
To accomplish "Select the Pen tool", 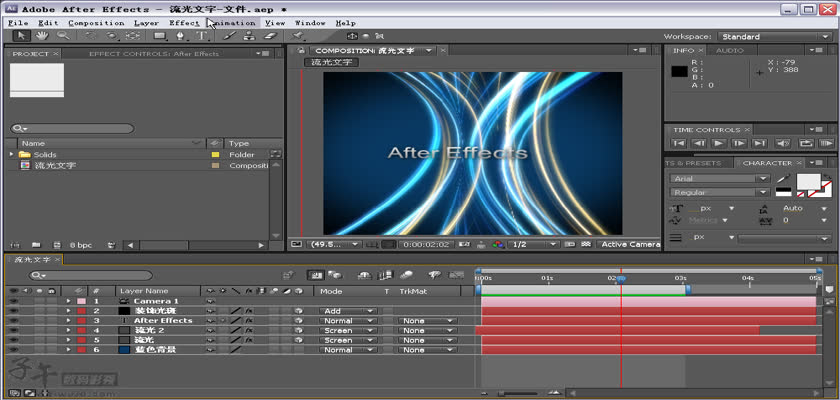I will (181, 36).
